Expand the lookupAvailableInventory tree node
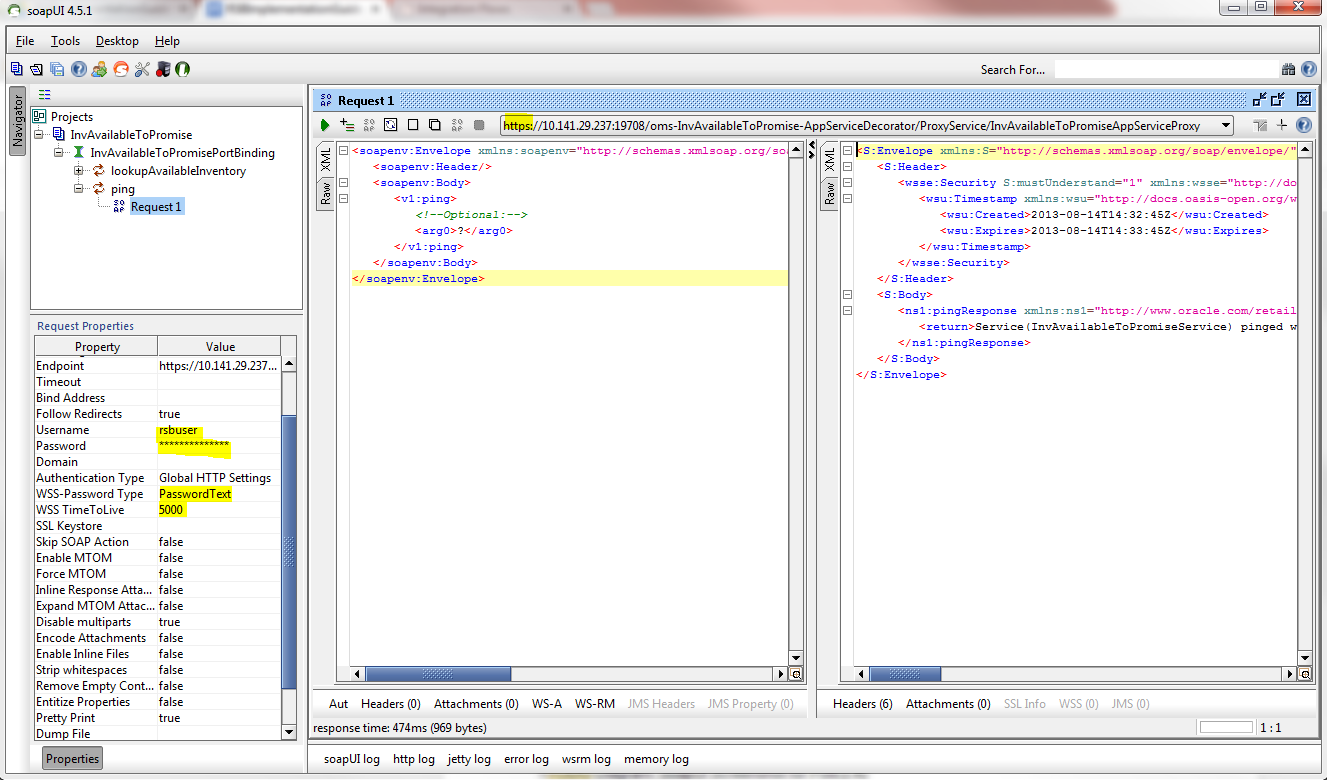The height and width of the screenshot is (780, 1327). [78, 171]
